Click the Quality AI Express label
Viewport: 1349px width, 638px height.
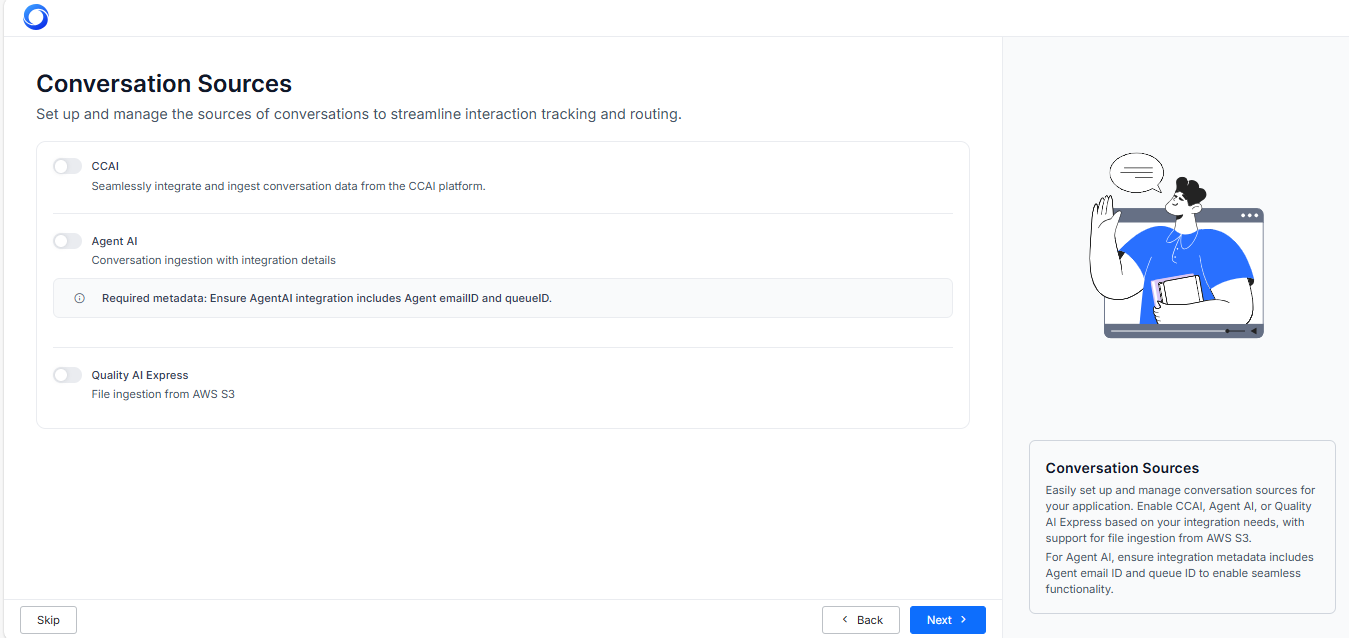[139, 375]
